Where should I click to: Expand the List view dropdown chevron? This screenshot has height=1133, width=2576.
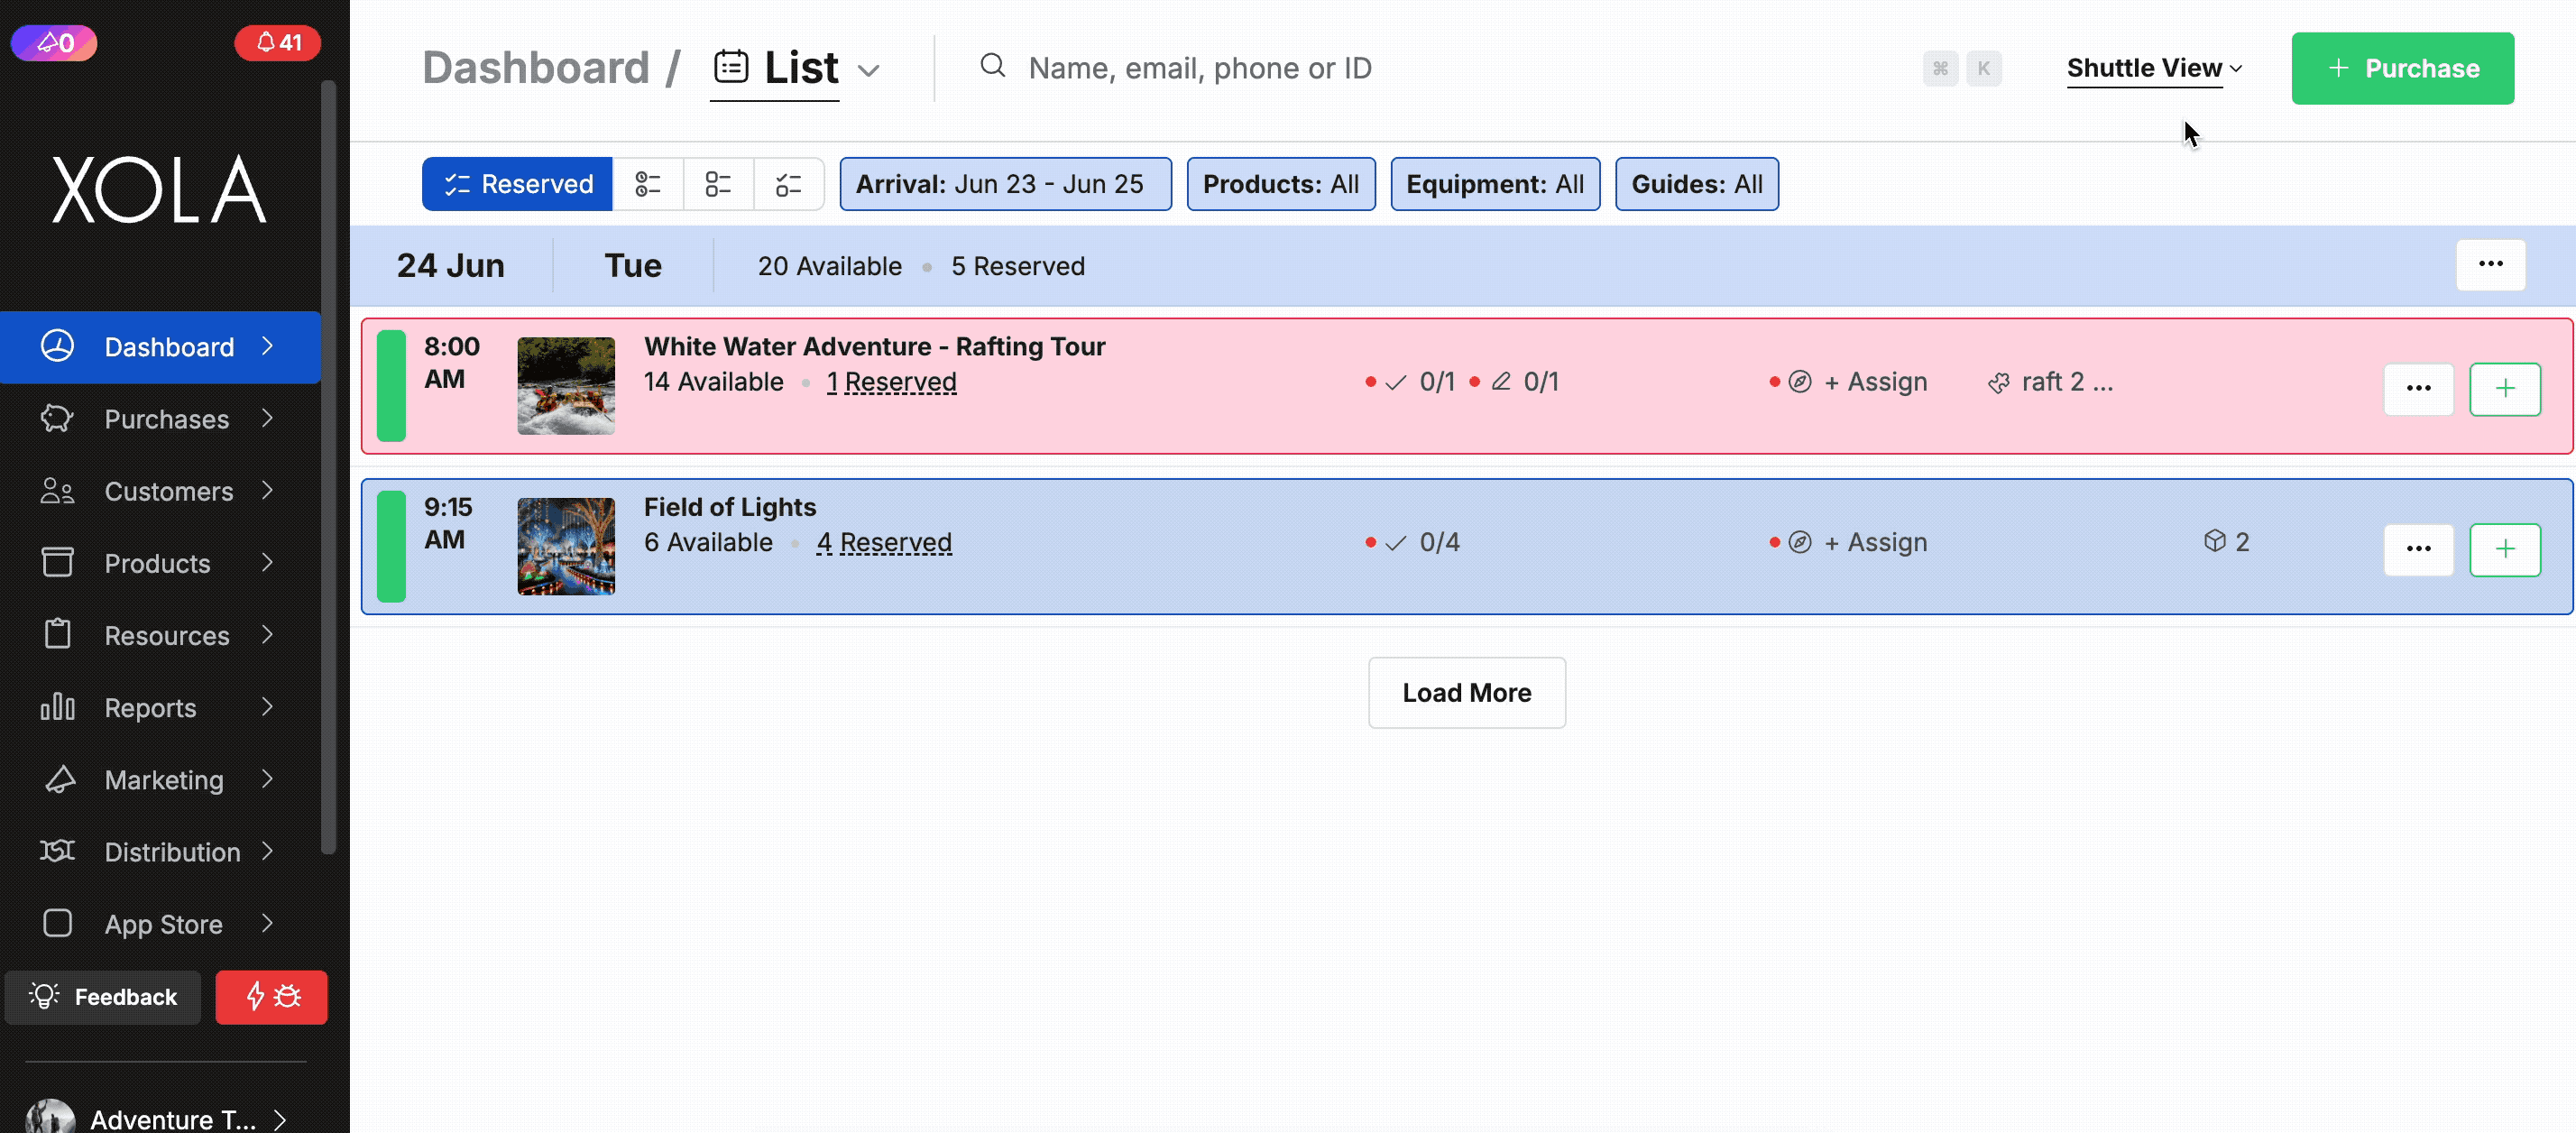coord(869,70)
